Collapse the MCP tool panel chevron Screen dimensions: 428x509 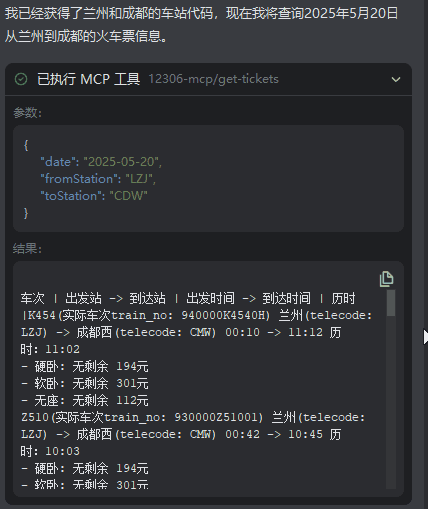pyautogui.click(x=396, y=79)
